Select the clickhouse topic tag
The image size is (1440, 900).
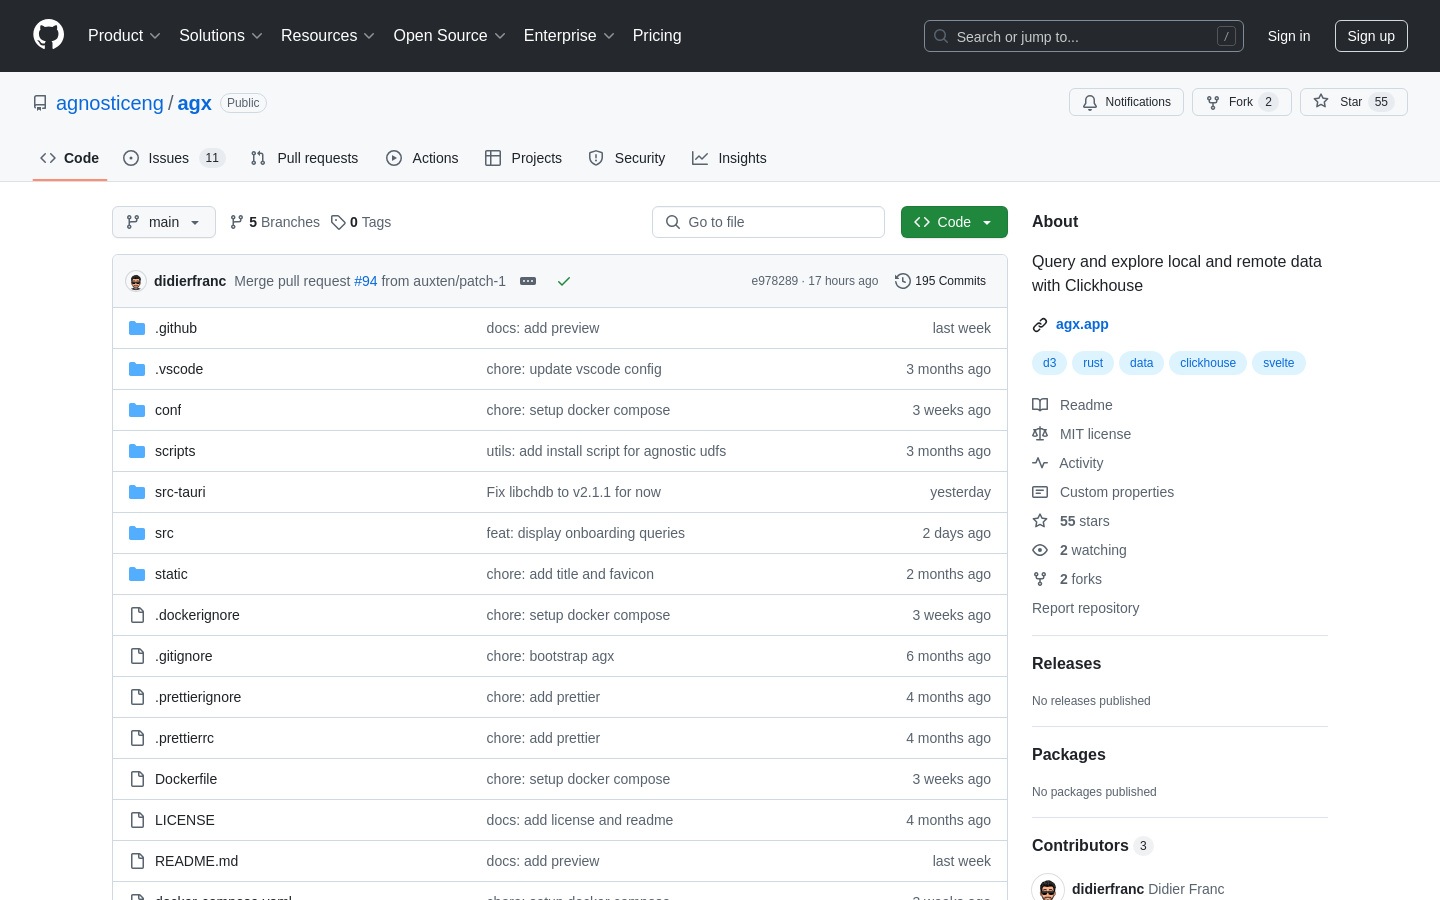coord(1208,363)
